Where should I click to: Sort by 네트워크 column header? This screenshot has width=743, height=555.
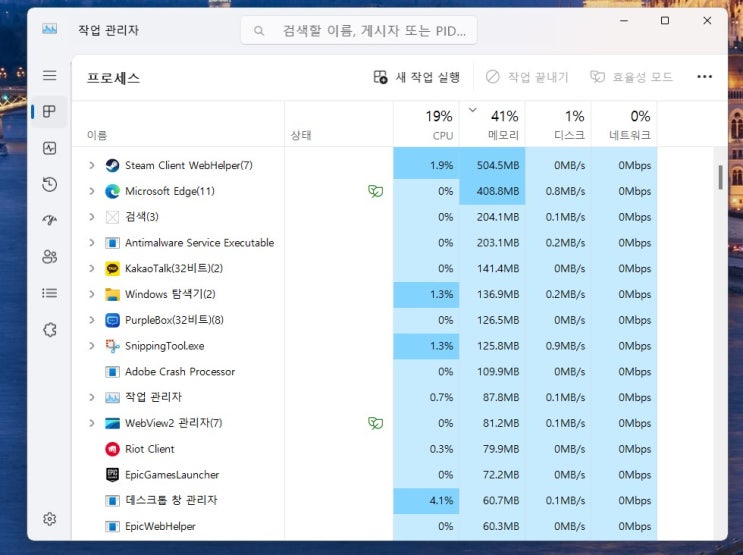pyautogui.click(x=624, y=124)
